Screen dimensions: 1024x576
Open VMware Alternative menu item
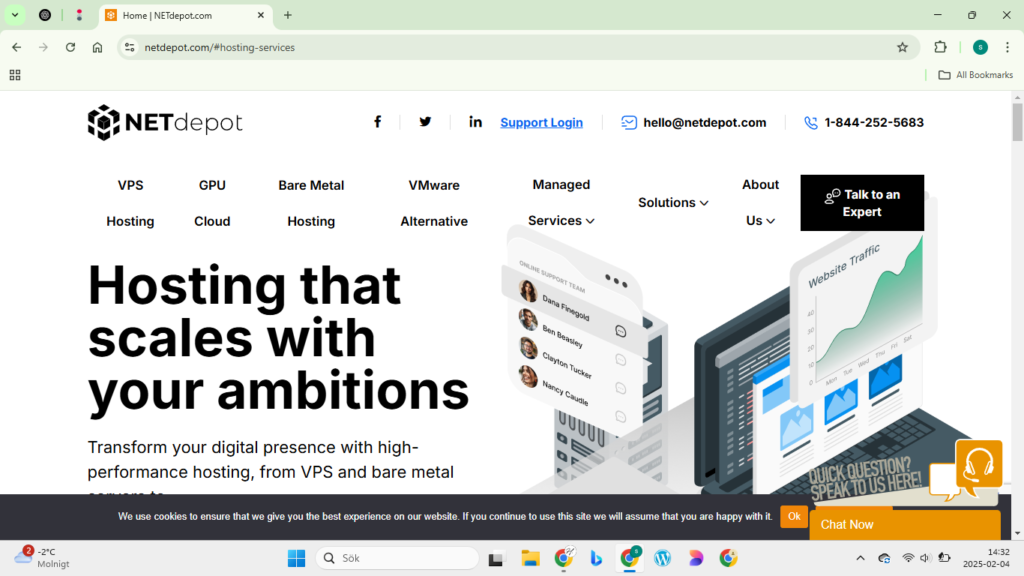[x=434, y=203]
